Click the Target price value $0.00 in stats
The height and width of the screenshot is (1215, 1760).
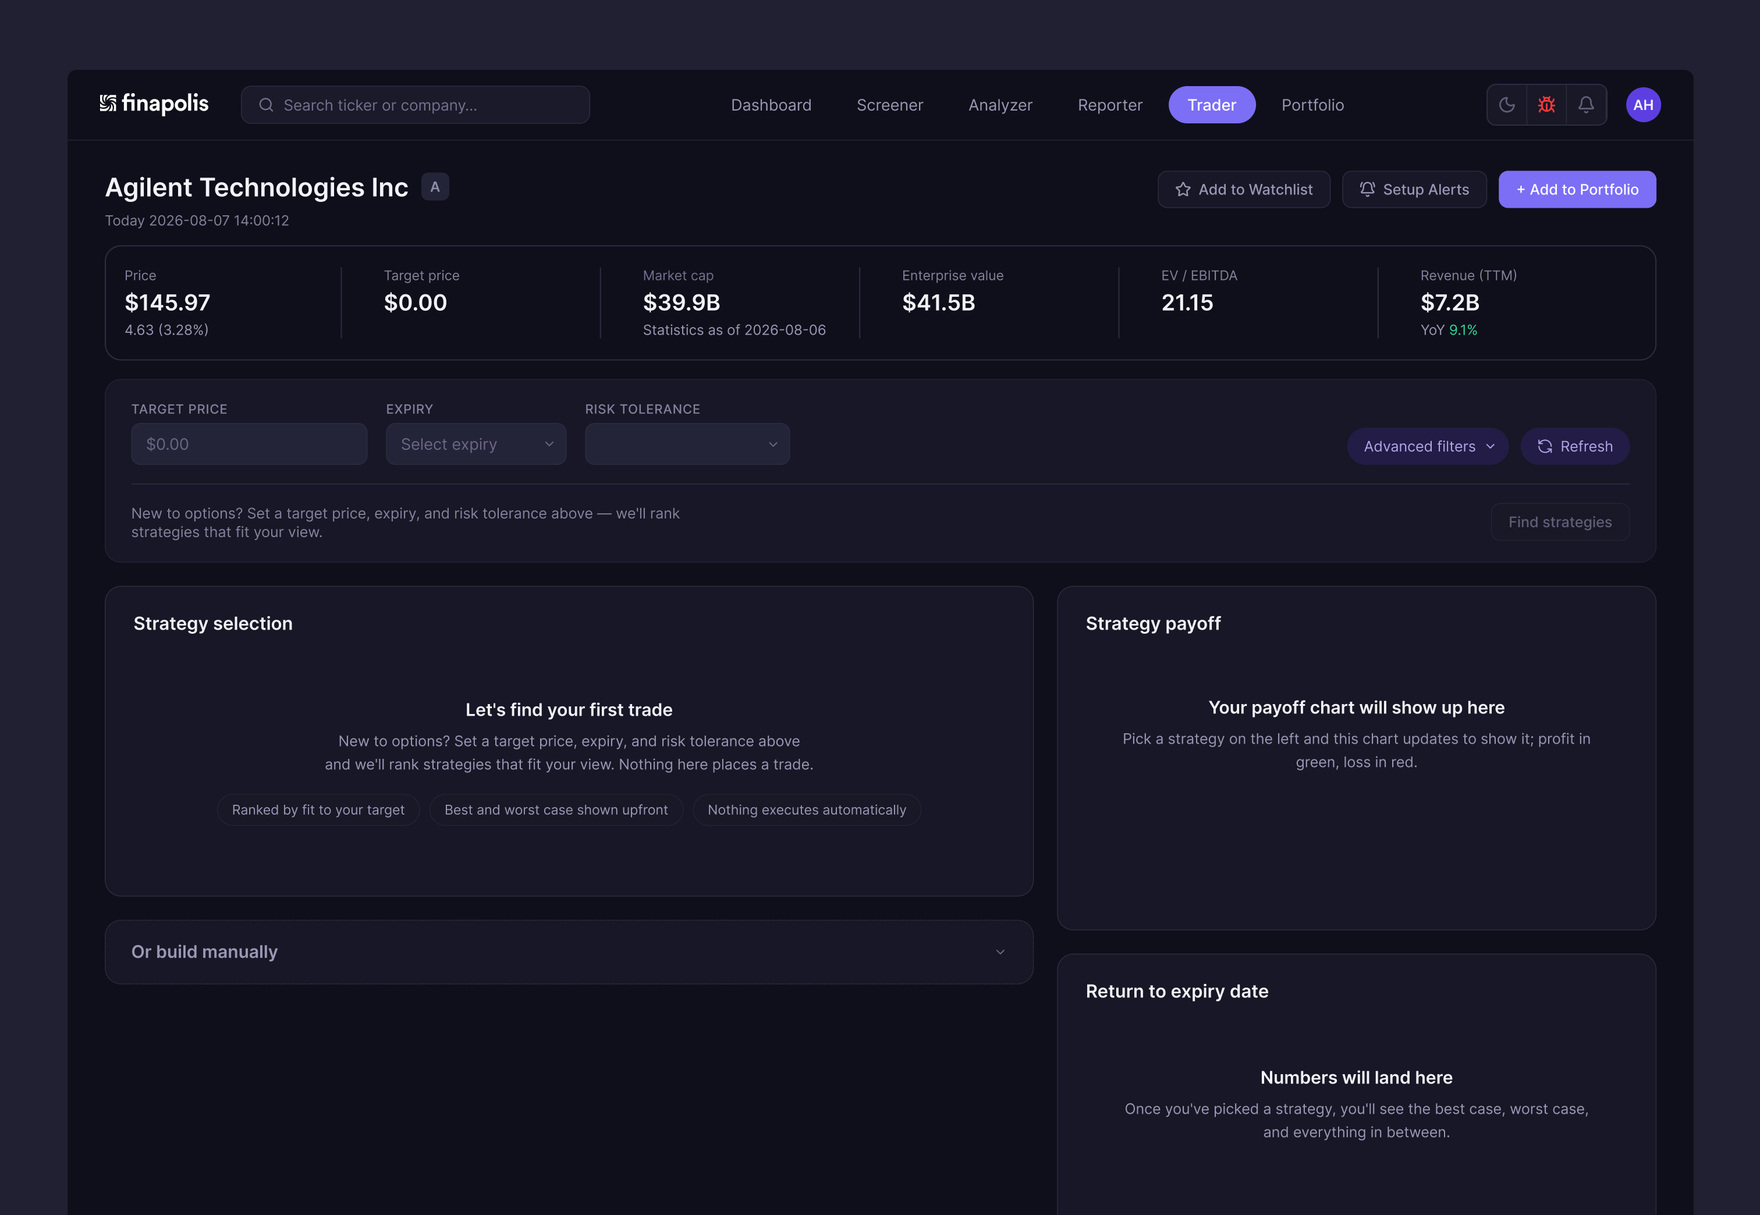tap(415, 302)
